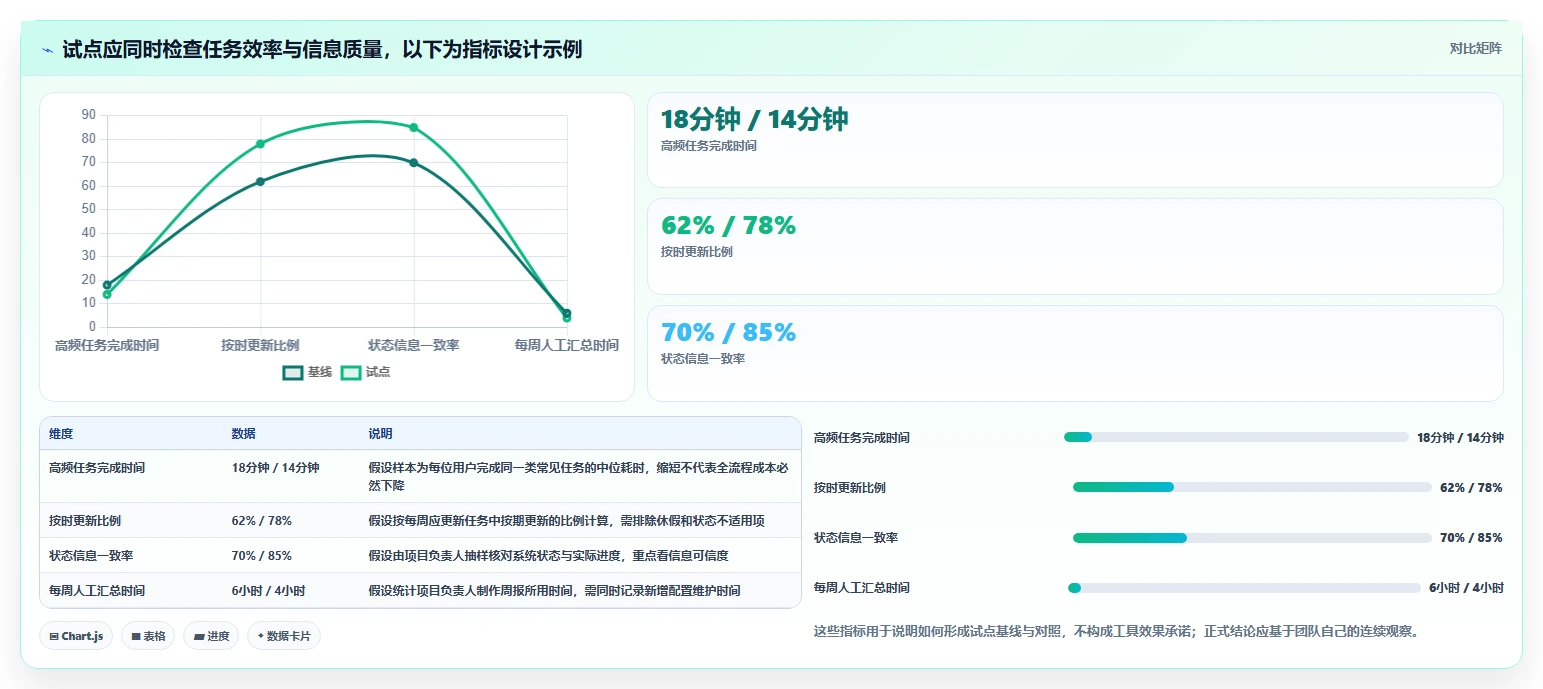Toggle the 试点 legend item

[366, 372]
